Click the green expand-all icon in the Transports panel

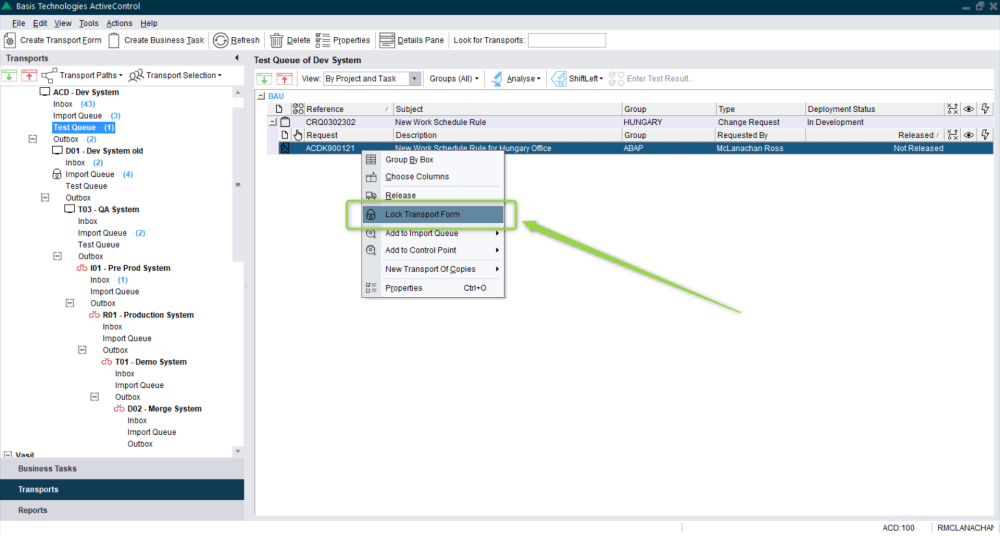10,75
